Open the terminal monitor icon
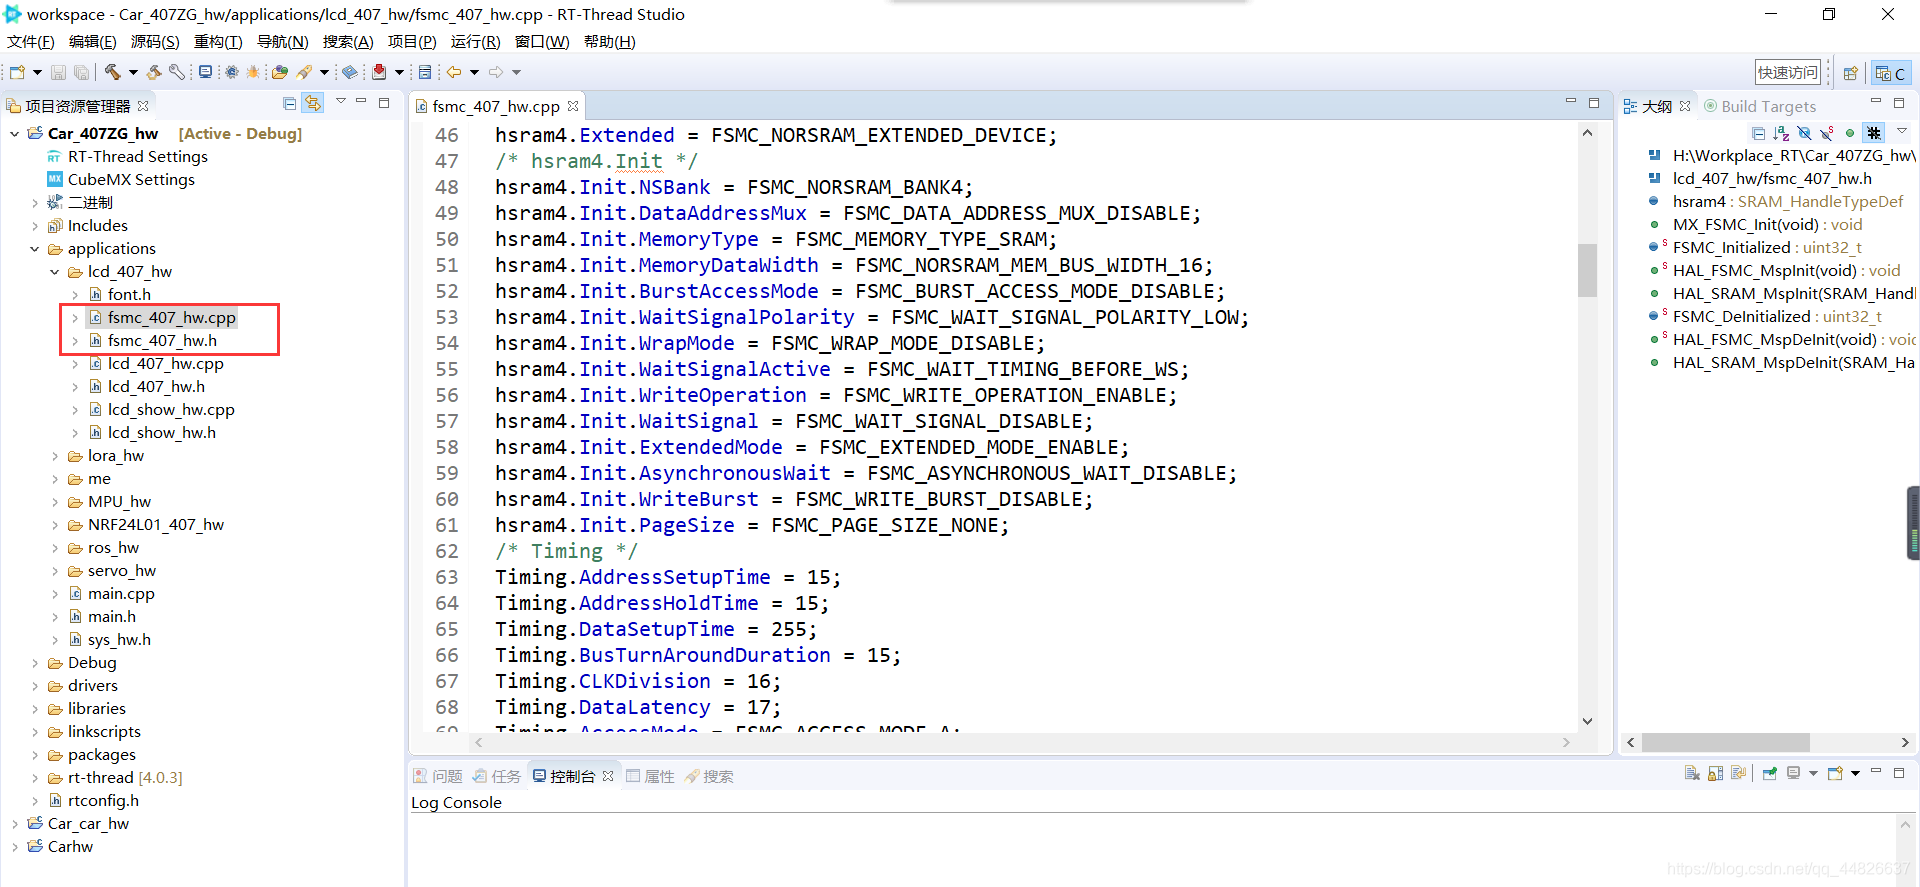 coord(205,72)
